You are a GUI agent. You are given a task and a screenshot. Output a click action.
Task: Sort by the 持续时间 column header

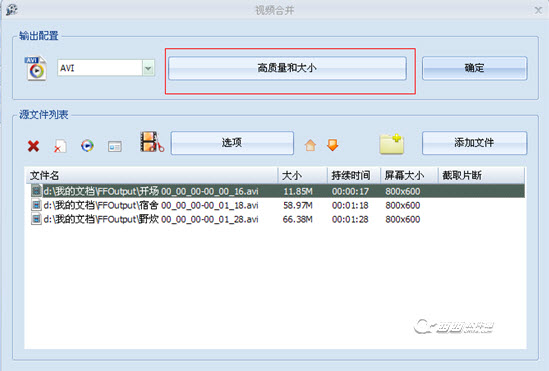[x=354, y=175]
